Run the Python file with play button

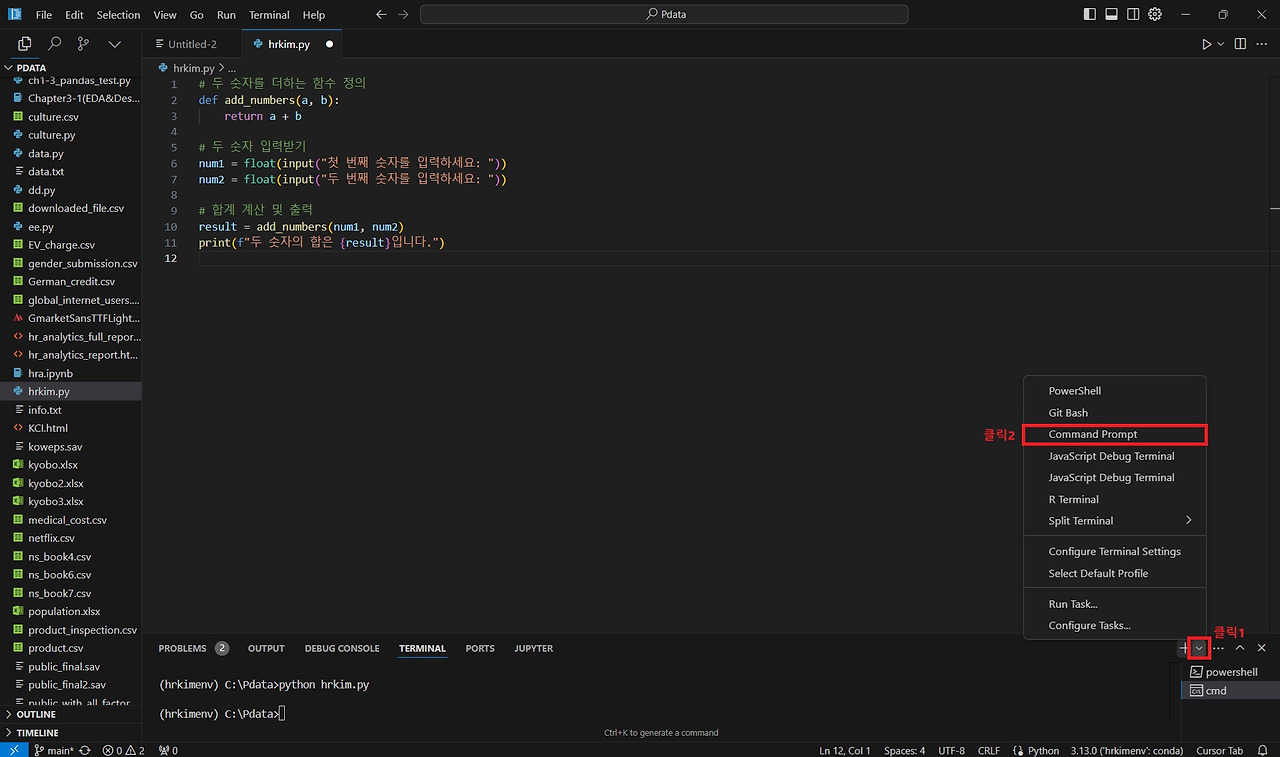1207,44
